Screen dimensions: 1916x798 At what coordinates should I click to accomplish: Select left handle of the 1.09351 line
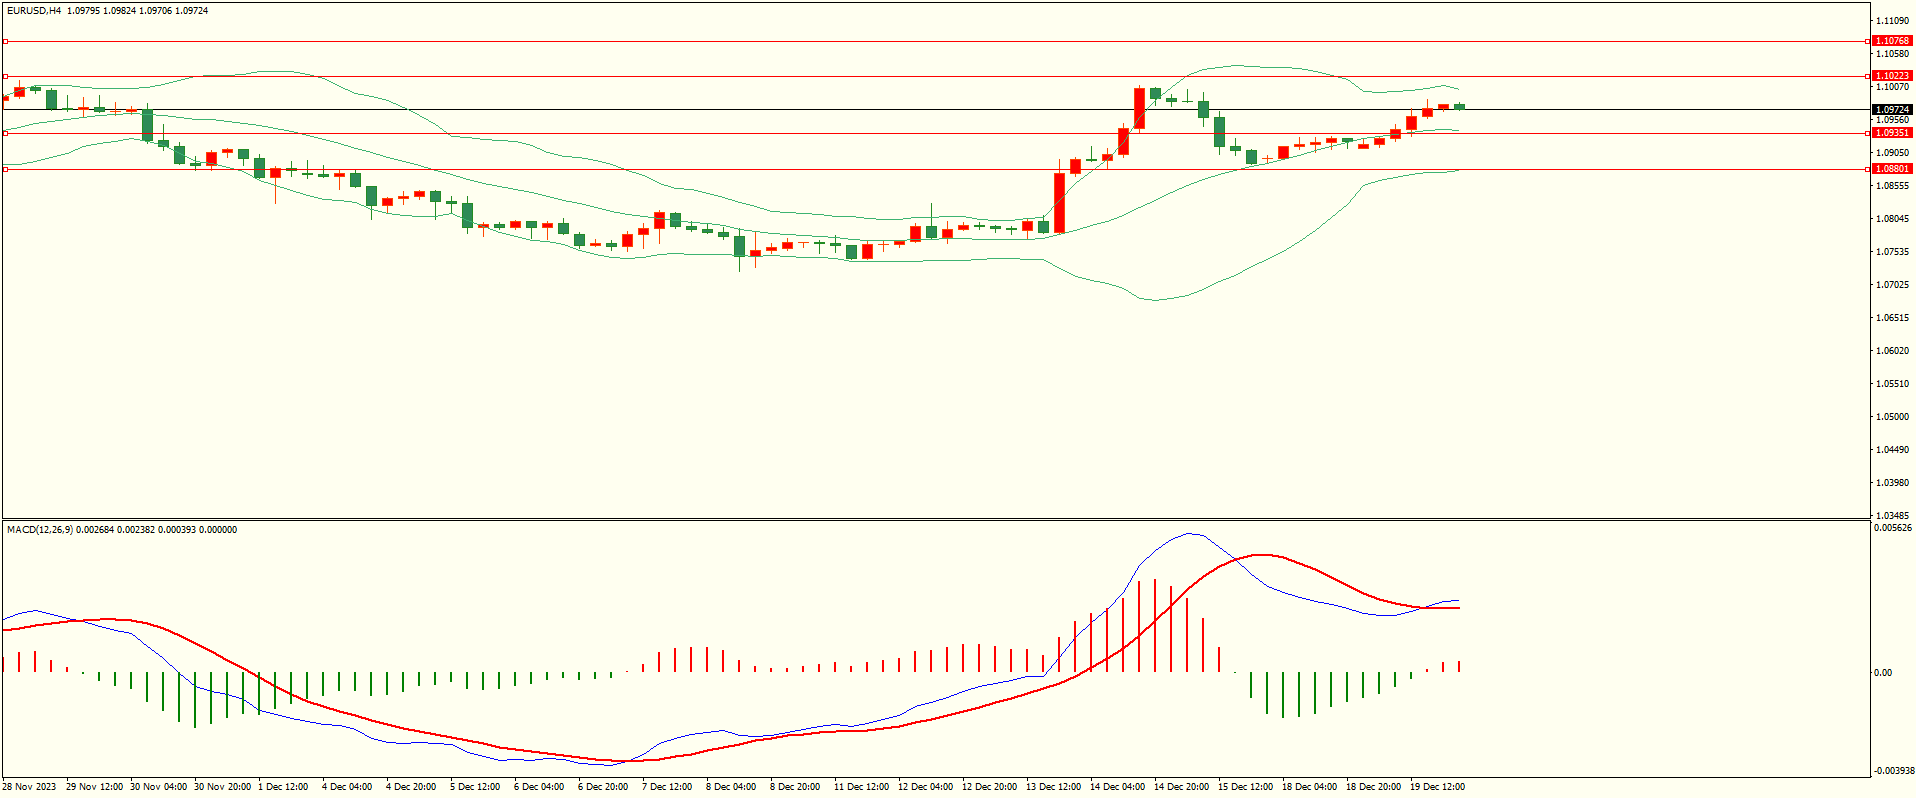pyautogui.click(x=5, y=133)
